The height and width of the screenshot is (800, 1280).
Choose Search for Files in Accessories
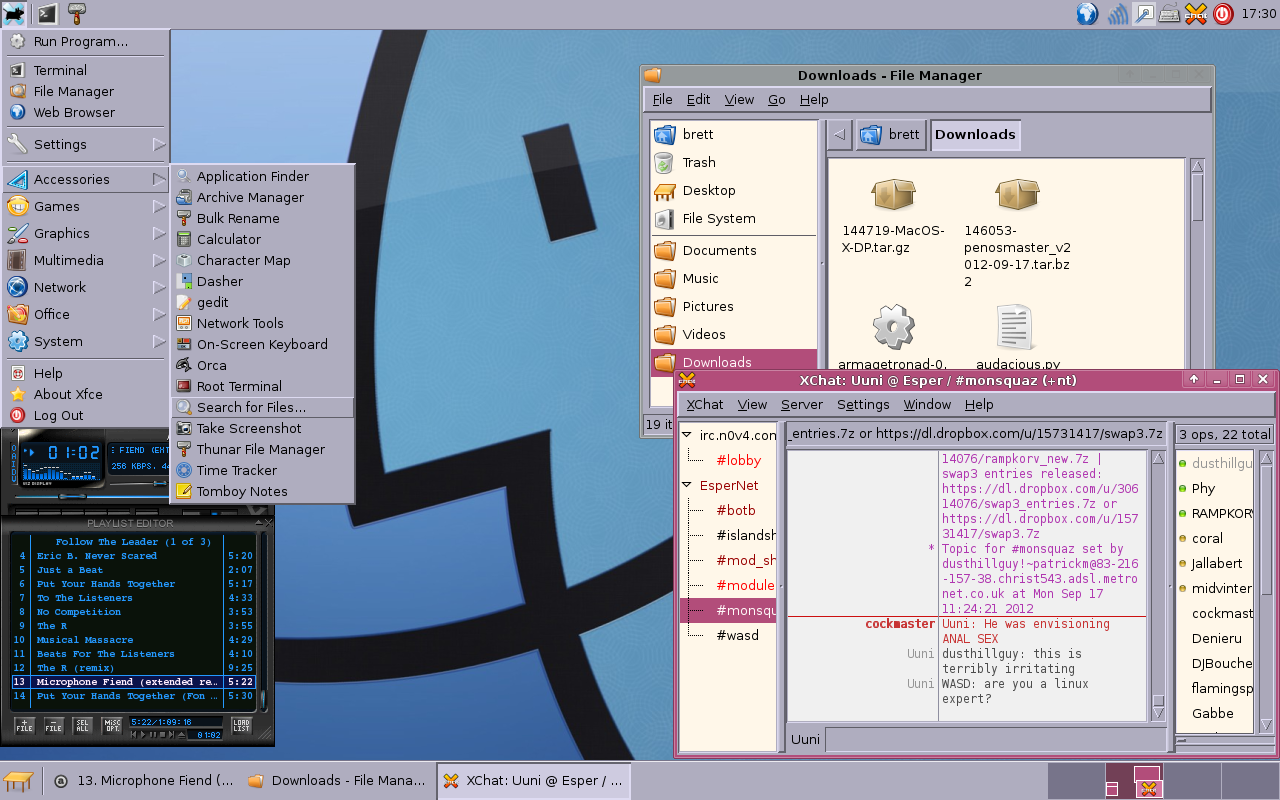coord(263,407)
